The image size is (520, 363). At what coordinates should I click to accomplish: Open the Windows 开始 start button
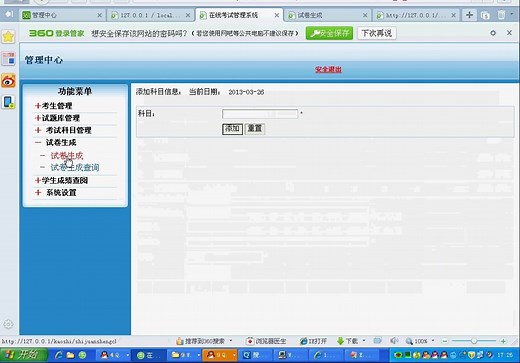24,355
